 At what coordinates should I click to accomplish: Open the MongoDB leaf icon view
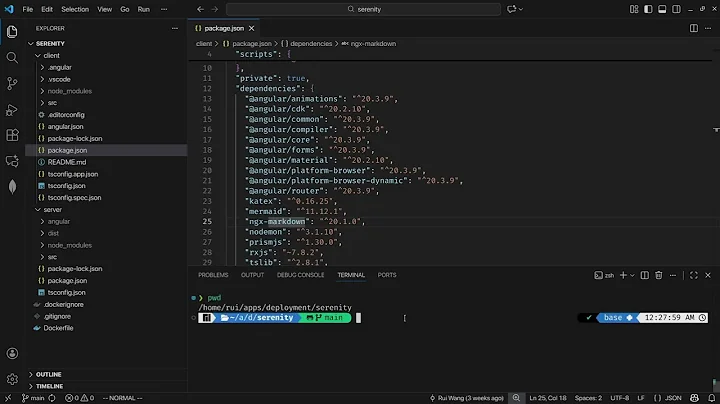(12, 186)
